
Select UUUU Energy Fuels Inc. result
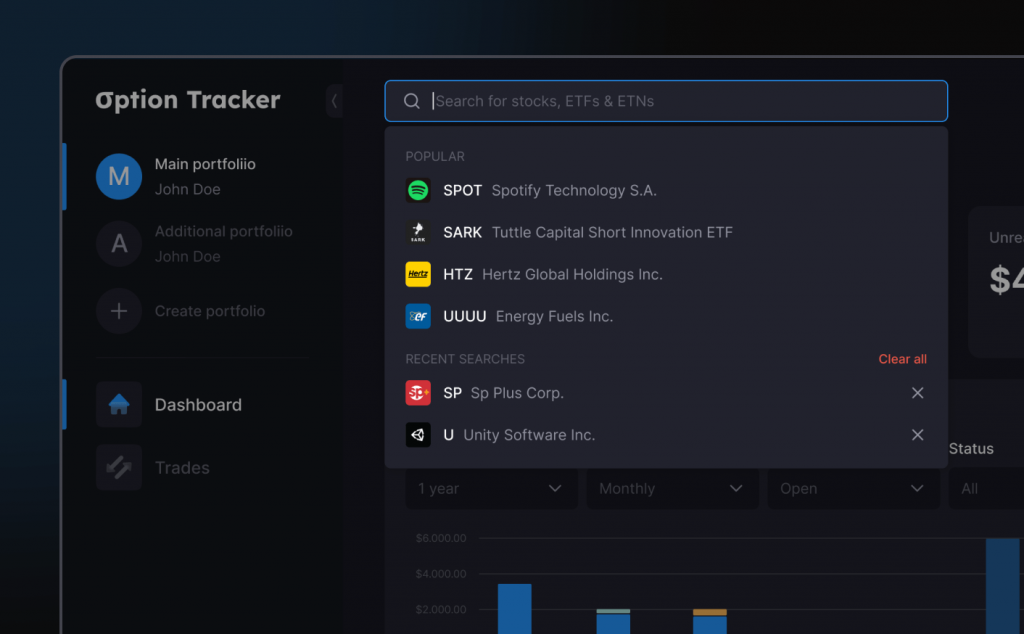point(666,316)
